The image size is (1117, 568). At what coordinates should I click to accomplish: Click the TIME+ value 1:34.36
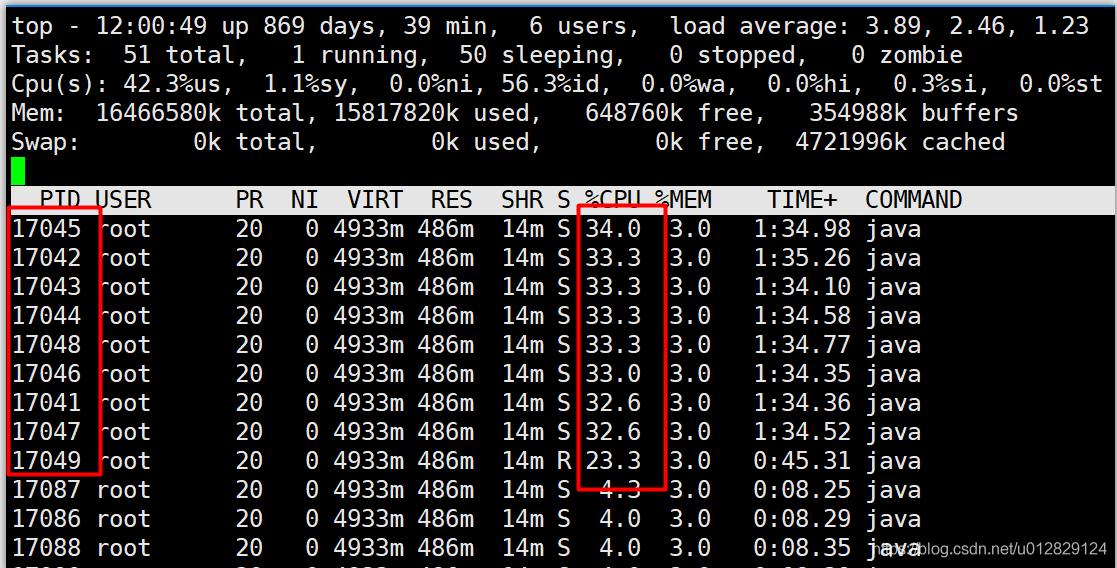[x=802, y=403]
